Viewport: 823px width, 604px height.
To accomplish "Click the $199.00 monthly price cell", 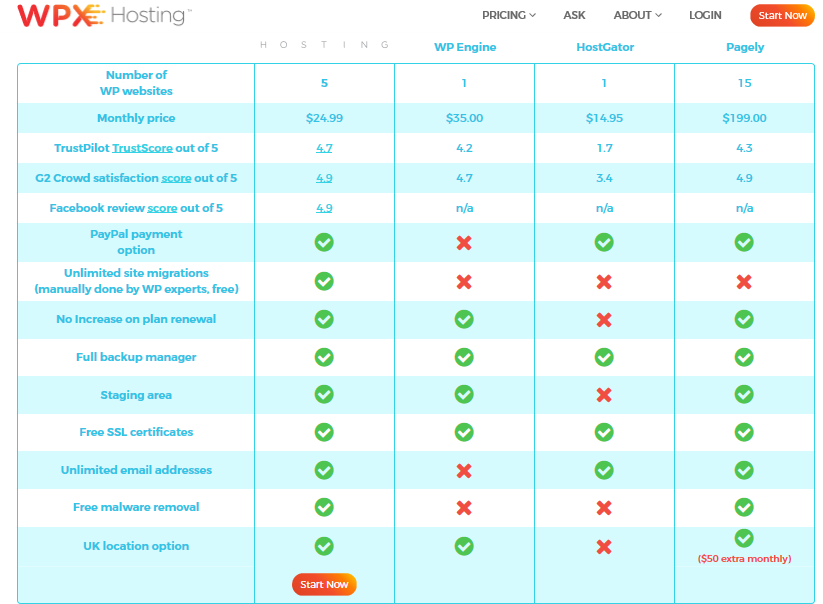I will pos(744,118).
